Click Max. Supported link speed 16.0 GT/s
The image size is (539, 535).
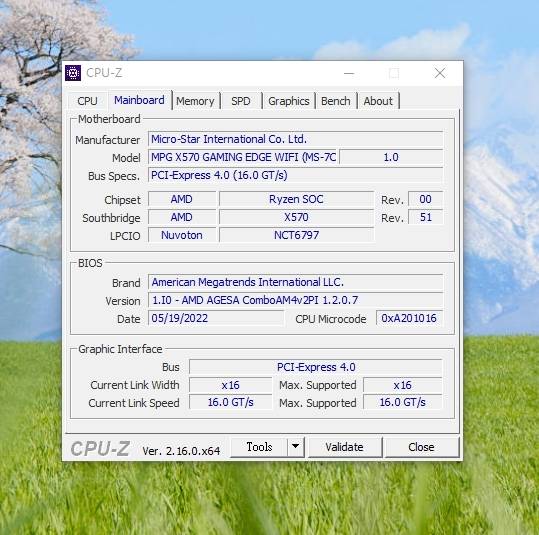coord(403,402)
